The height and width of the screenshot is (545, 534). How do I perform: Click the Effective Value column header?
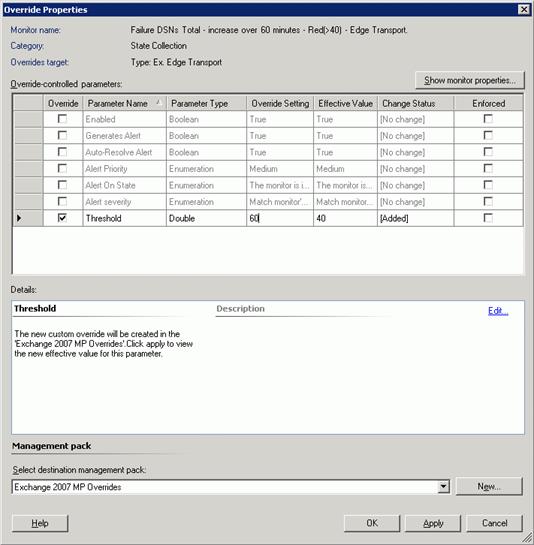point(346,103)
